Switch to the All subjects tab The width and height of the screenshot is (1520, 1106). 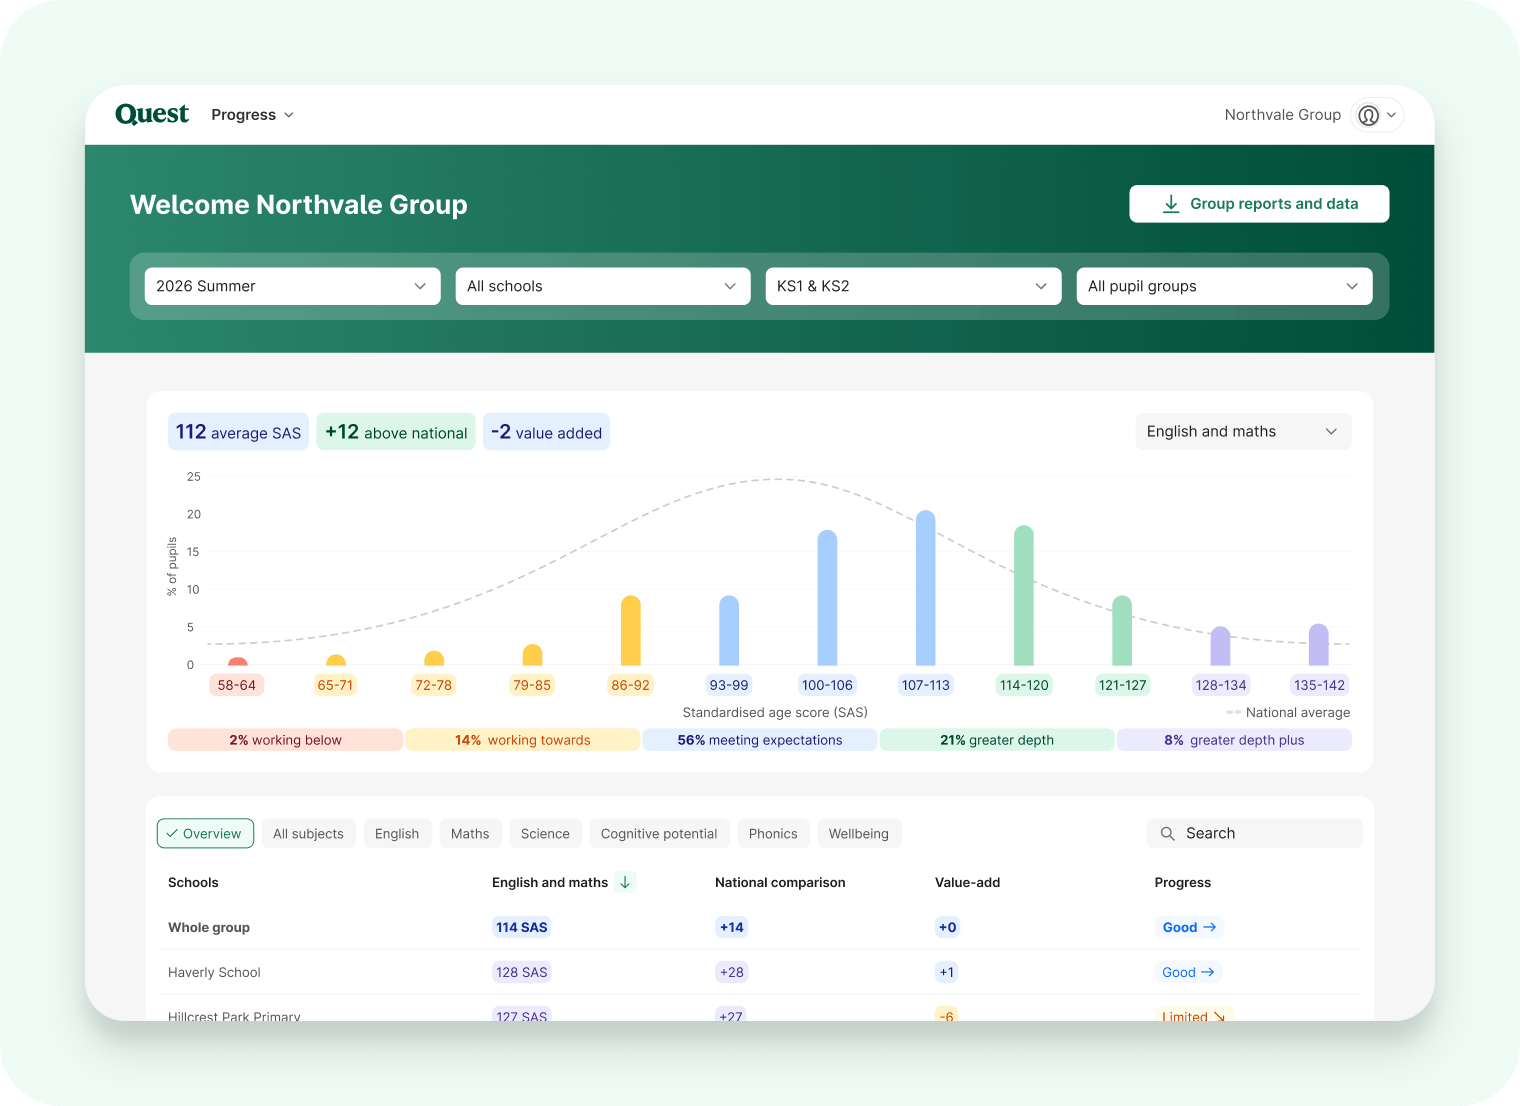coord(308,833)
